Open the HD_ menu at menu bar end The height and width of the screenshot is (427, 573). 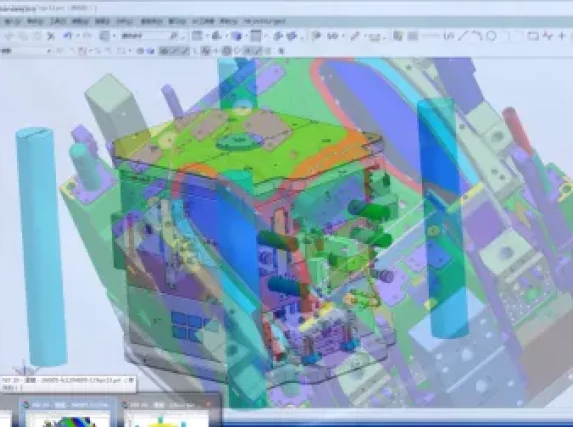264,21
